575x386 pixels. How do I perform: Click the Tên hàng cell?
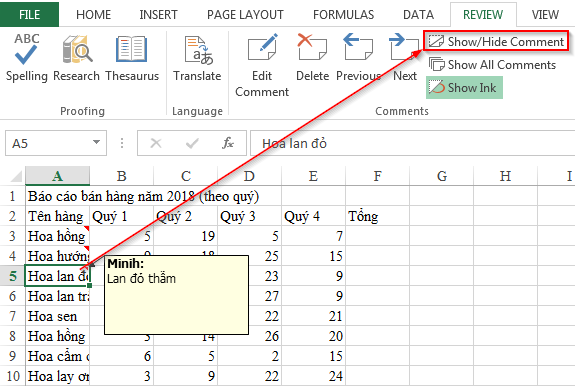coord(57,216)
